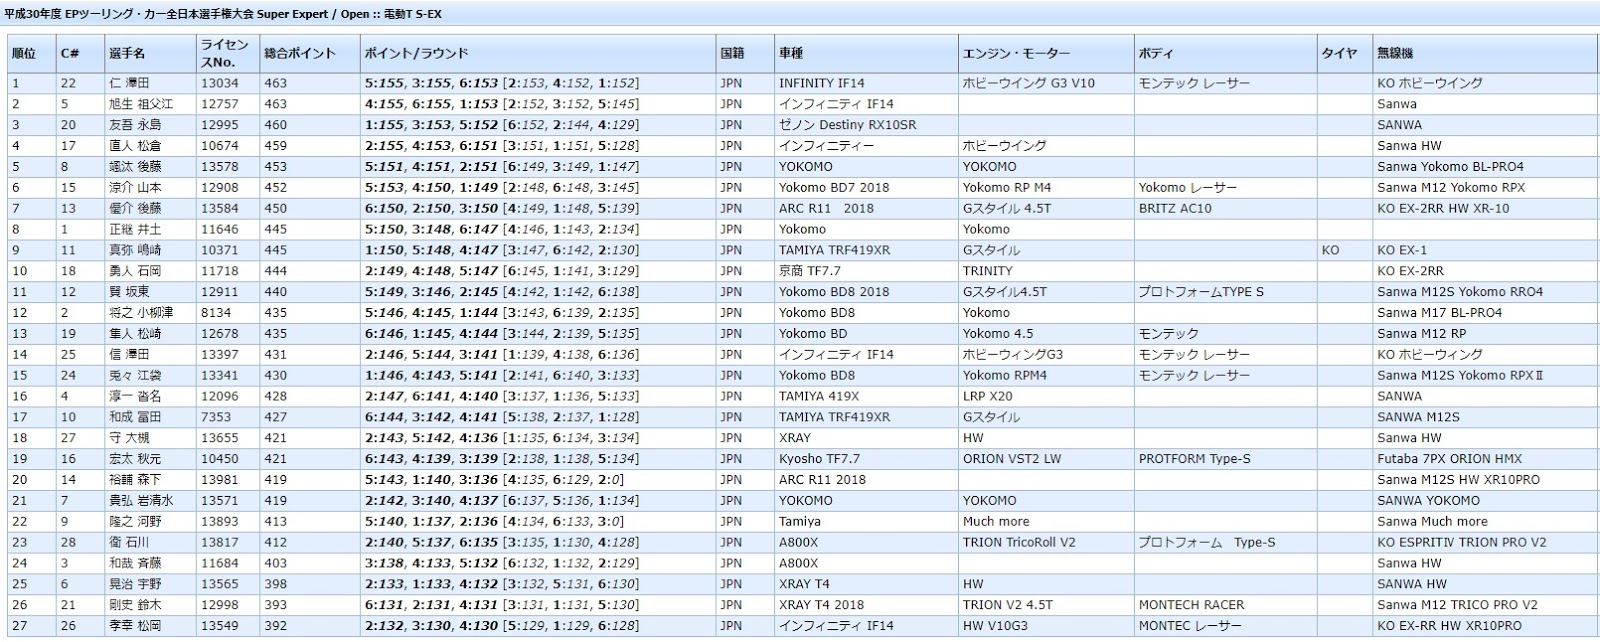The height and width of the screenshot is (642, 1600).
Task: Click license number 13034
Action: 220,83
